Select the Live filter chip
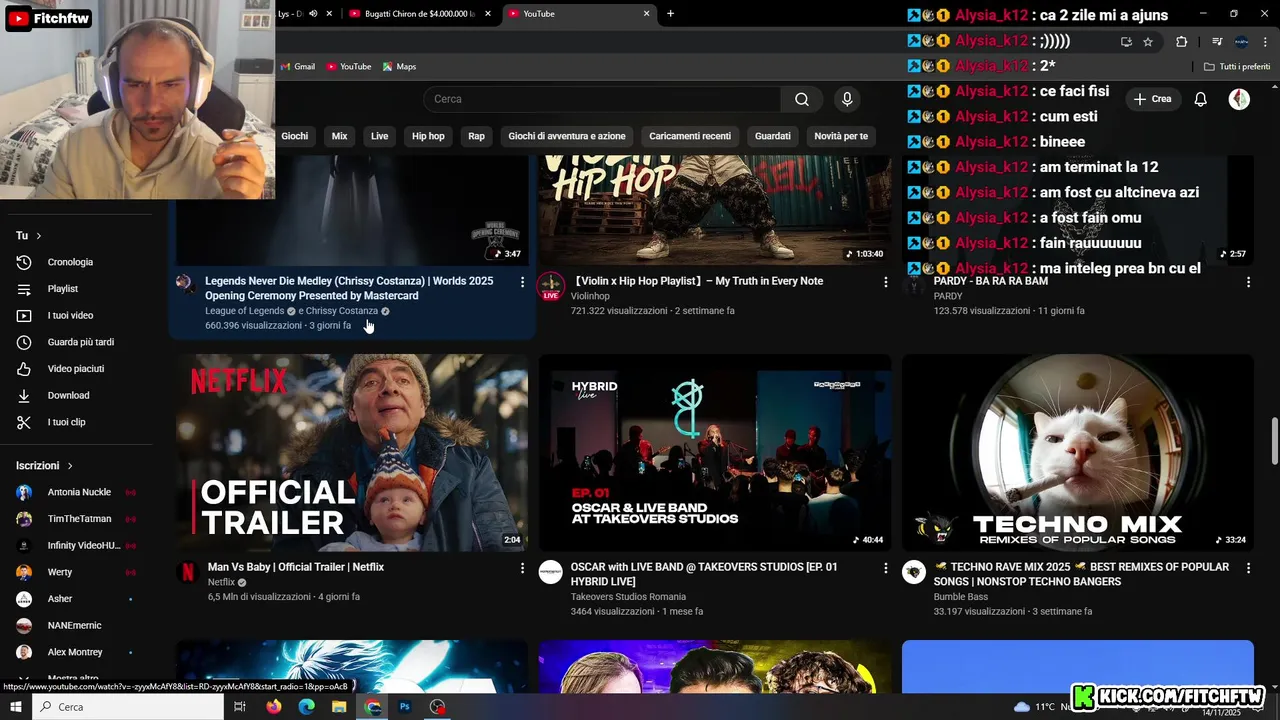This screenshot has height=720, width=1280. click(380, 136)
